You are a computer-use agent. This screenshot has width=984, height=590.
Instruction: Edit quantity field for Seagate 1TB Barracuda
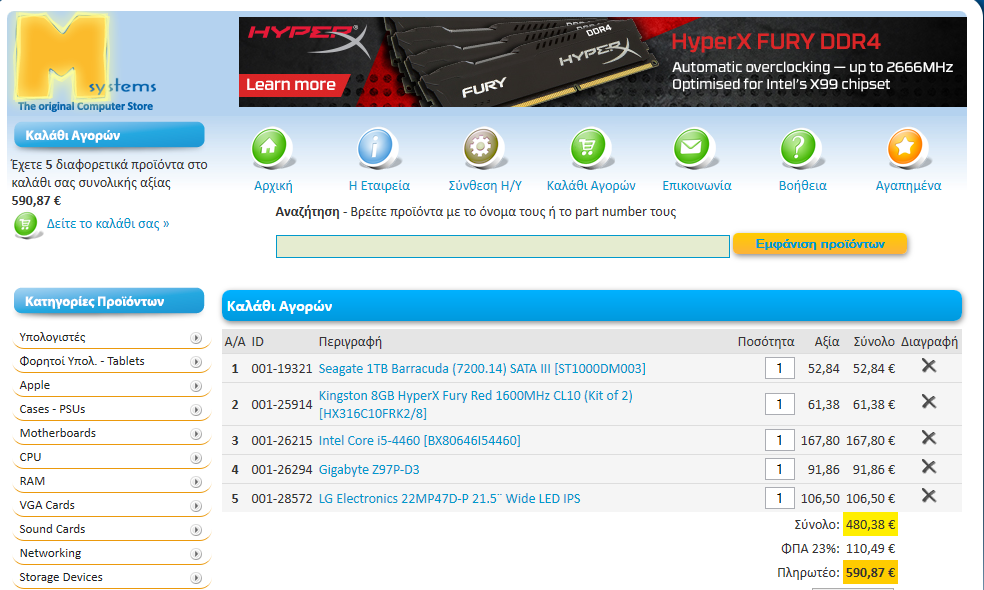(x=779, y=368)
